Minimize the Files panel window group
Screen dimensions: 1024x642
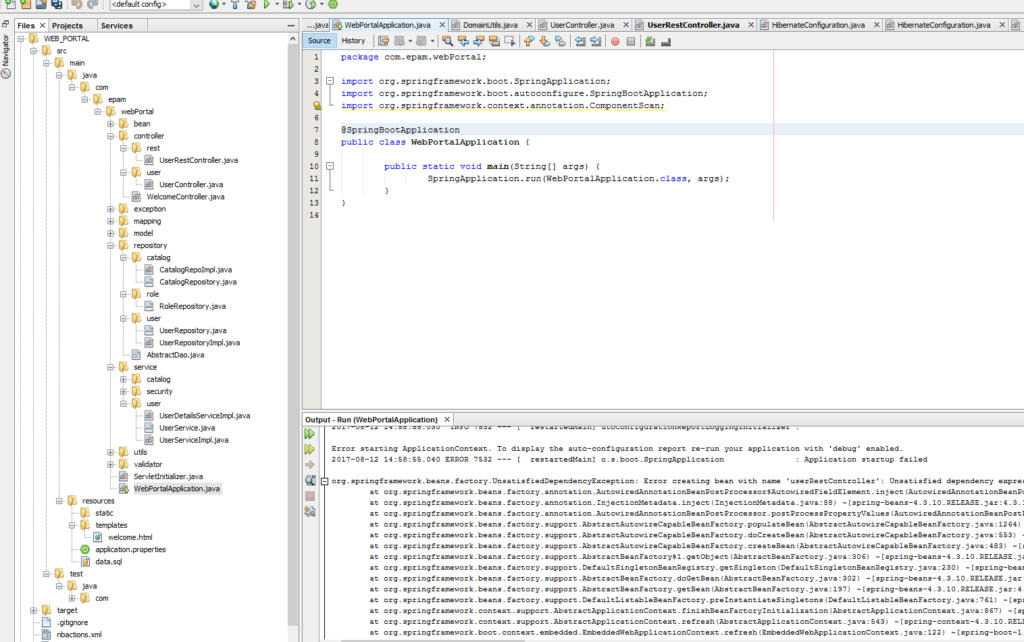point(289,25)
